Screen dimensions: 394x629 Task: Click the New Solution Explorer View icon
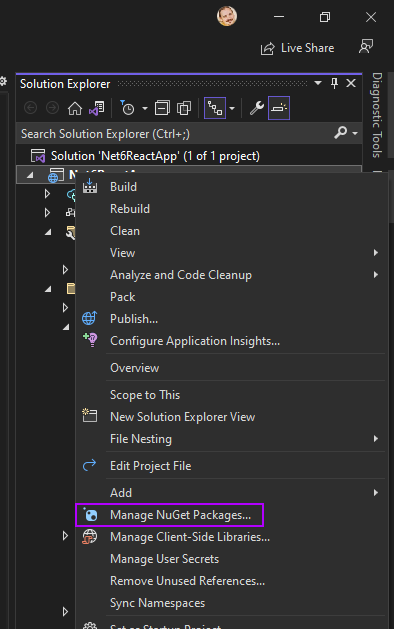[89, 415]
